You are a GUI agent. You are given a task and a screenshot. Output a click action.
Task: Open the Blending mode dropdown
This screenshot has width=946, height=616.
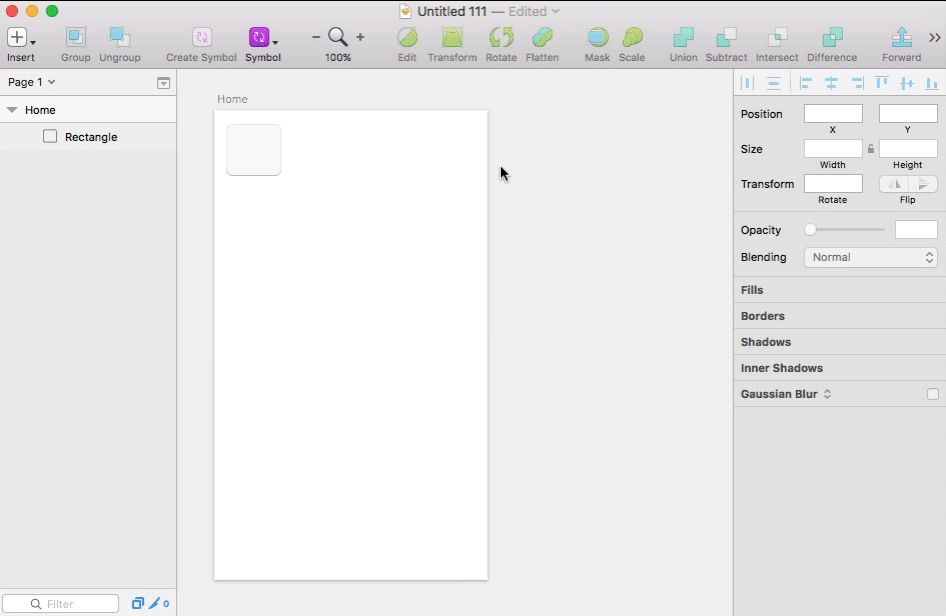click(x=870, y=257)
